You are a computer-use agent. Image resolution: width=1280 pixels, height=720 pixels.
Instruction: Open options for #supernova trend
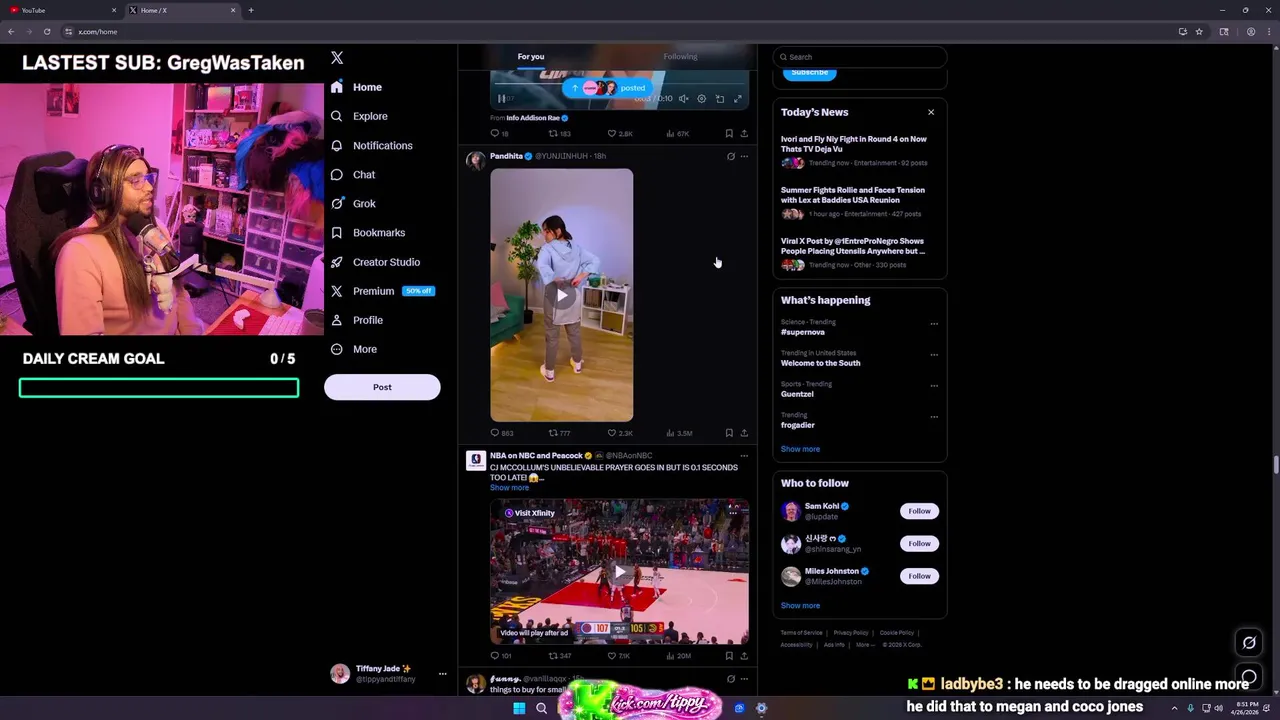(x=934, y=324)
